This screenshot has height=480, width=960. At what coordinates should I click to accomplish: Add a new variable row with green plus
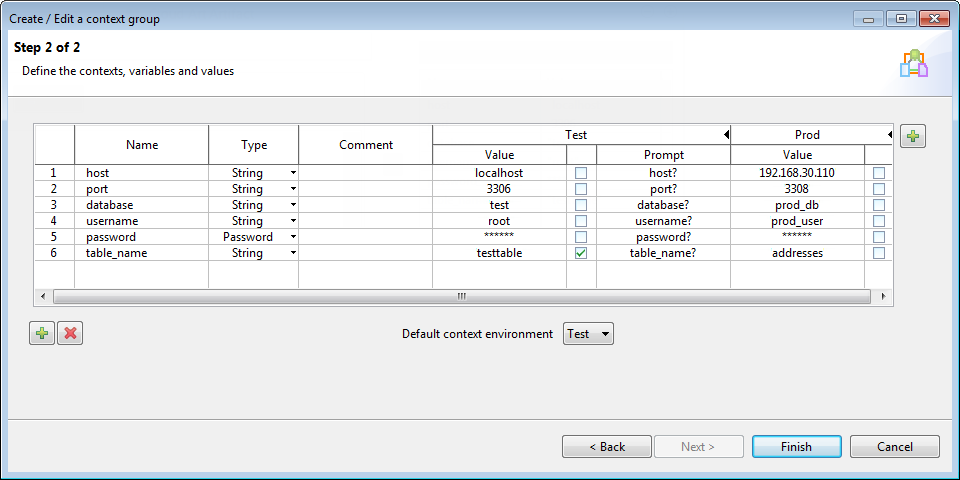42,333
